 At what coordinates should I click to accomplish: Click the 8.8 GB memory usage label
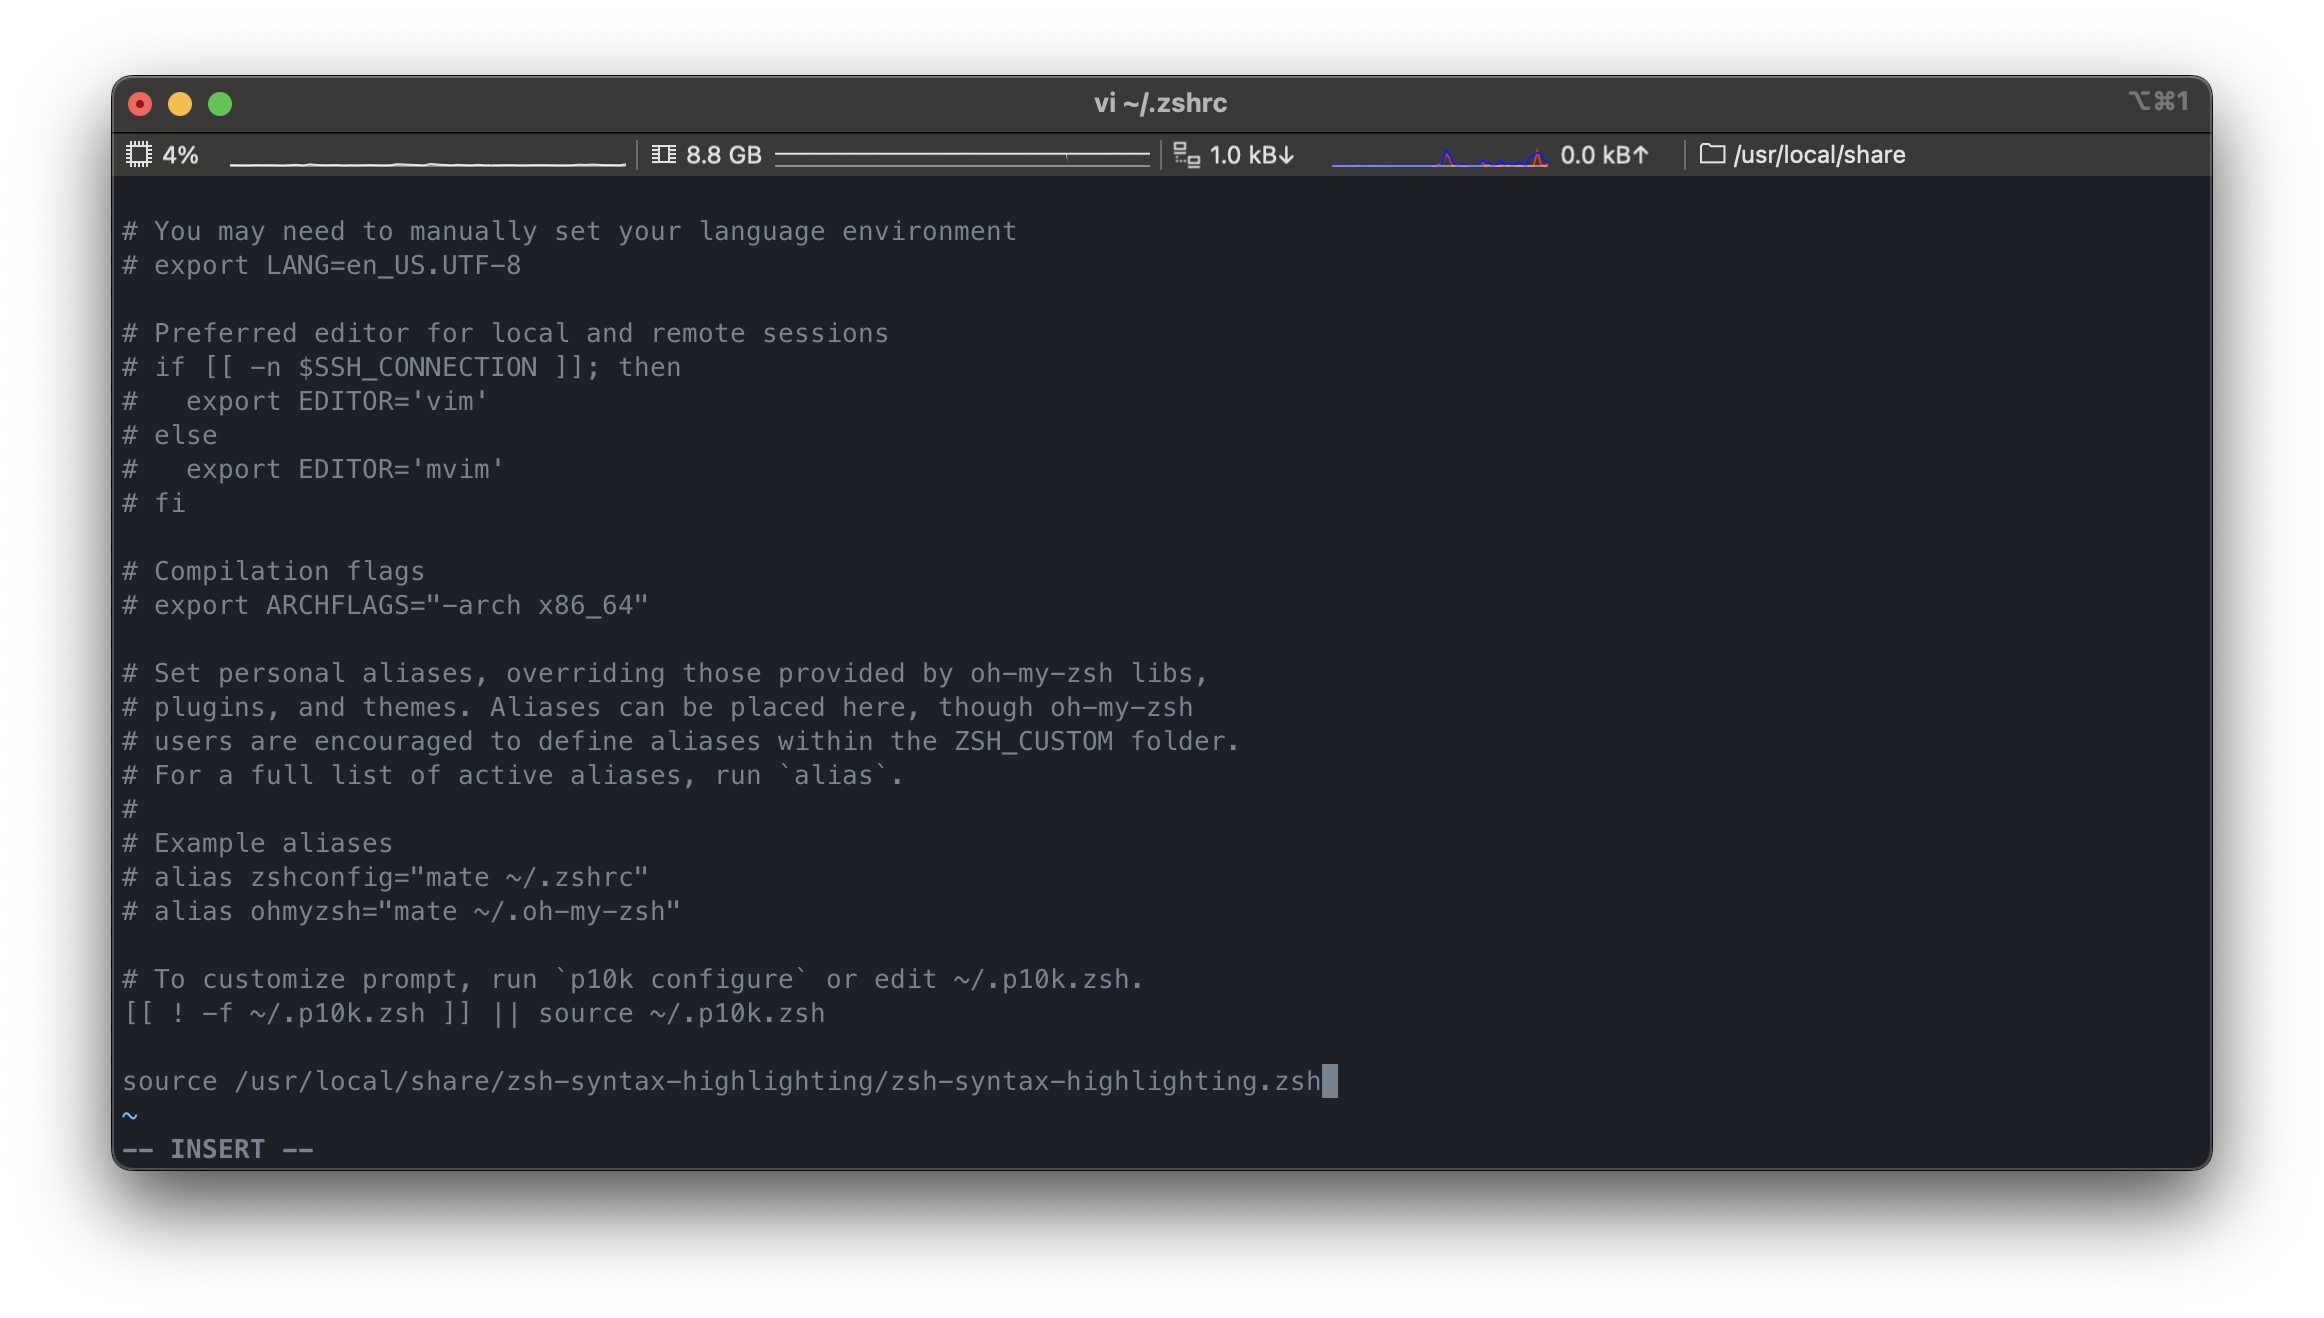[723, 155]
